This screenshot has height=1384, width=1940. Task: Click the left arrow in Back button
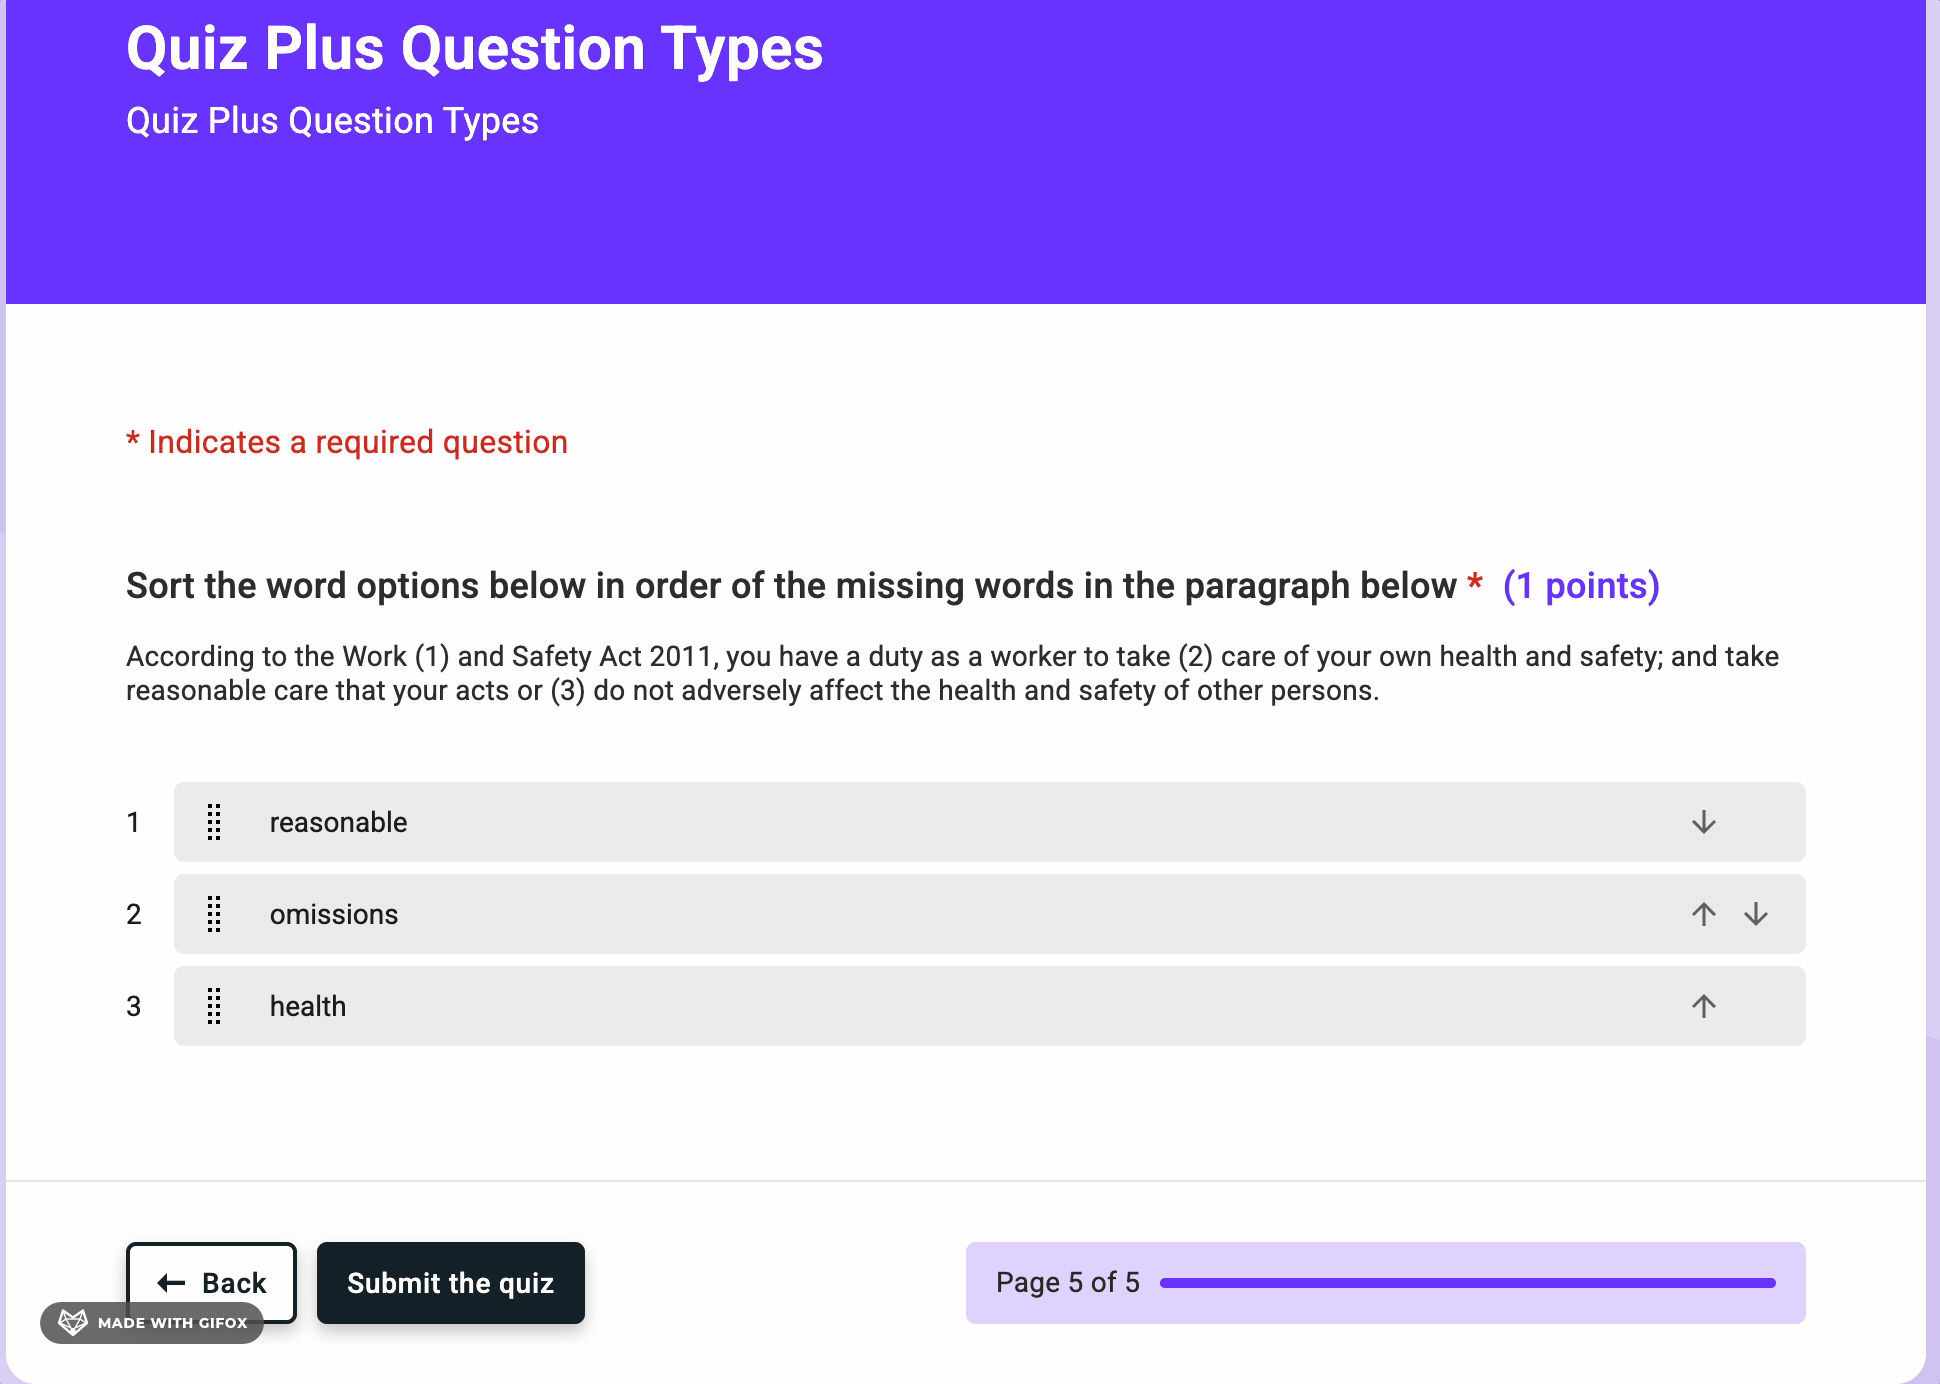pos(172,1283)
